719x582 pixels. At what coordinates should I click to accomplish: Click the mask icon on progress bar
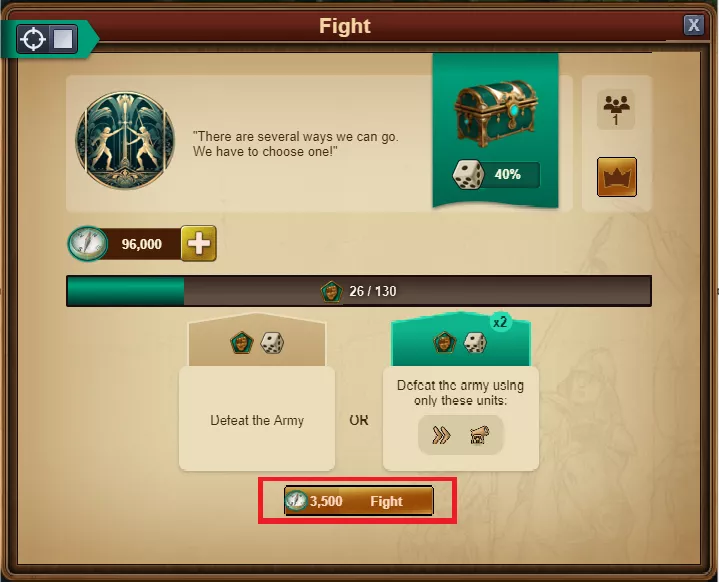(x=332, y=291)
